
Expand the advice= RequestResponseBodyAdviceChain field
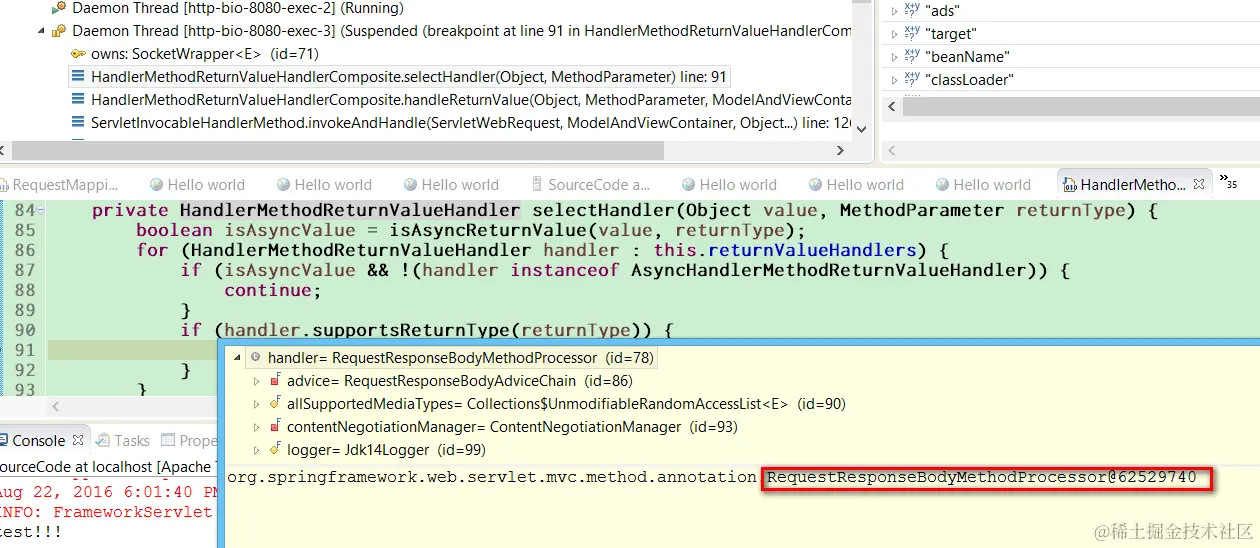(x=257, y=381)
